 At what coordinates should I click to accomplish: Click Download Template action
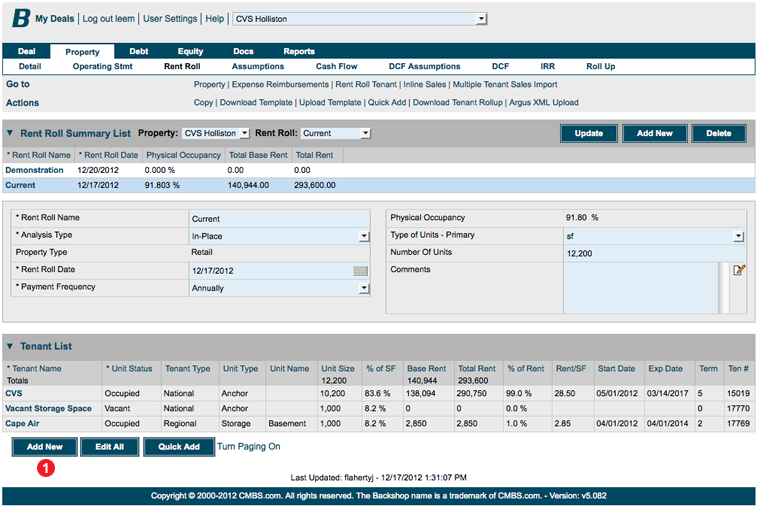(x=256, y=102)
